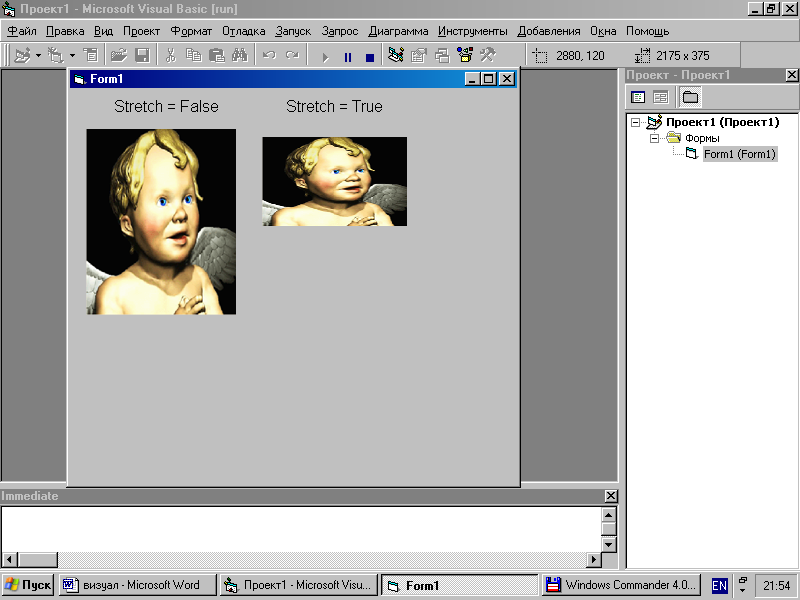
Task: Click the Save Project floppy icon
Action: coord(142,55)
